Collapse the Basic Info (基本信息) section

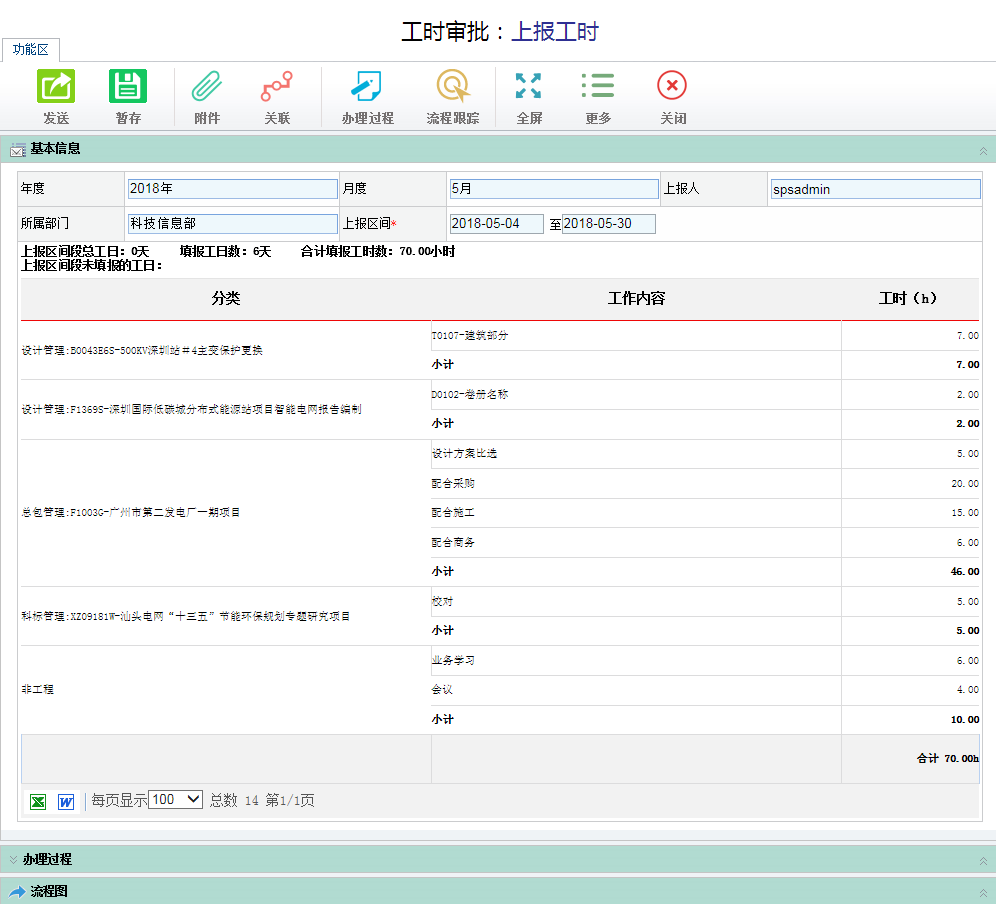coord(982,151)
